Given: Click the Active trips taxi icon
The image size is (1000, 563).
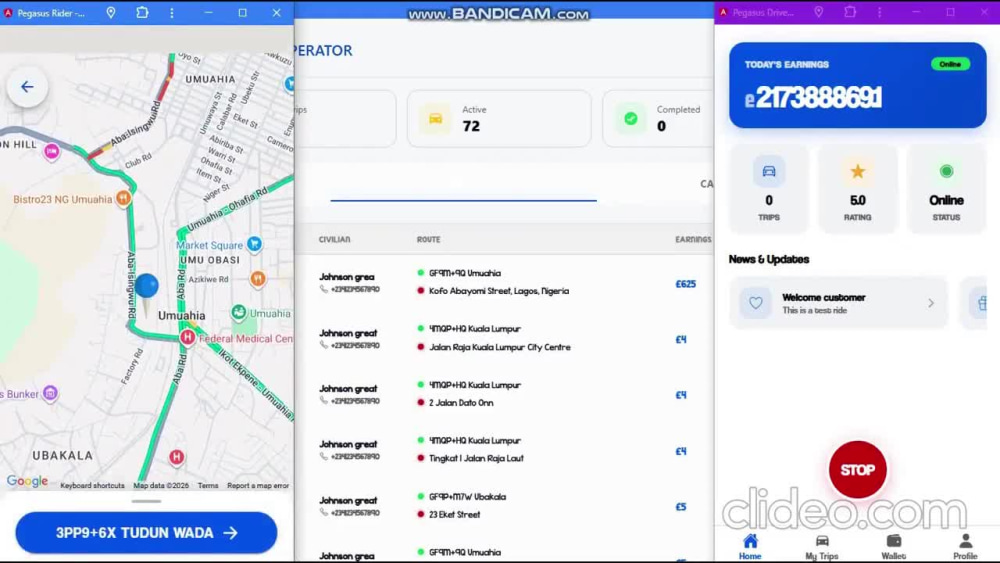Looking at the screenshot, I should pos(436,119).
